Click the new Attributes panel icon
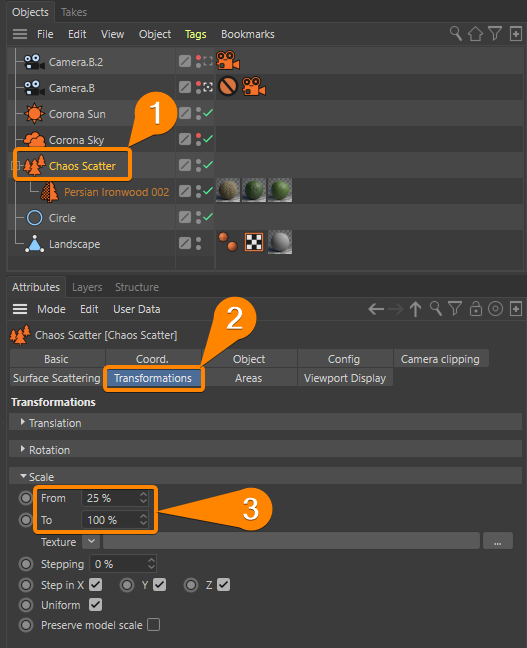Screen dimensions: 527x648 click(516, 309)
